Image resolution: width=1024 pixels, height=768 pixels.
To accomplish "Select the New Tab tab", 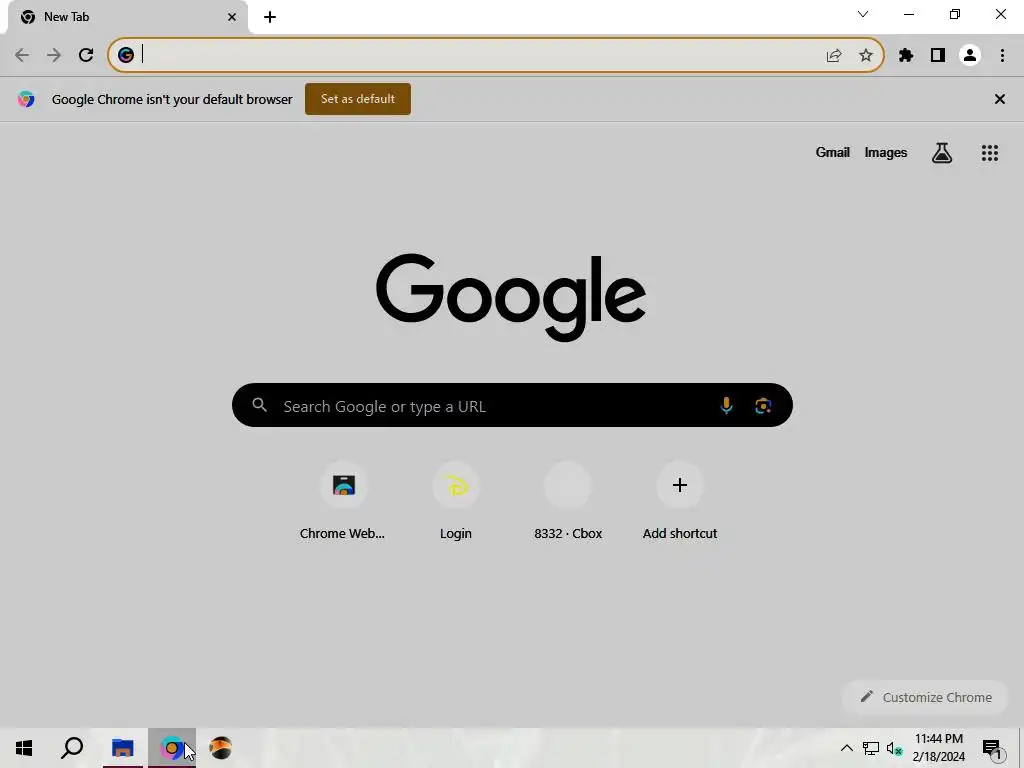I will pyautogui.click(x=128, y=17).
